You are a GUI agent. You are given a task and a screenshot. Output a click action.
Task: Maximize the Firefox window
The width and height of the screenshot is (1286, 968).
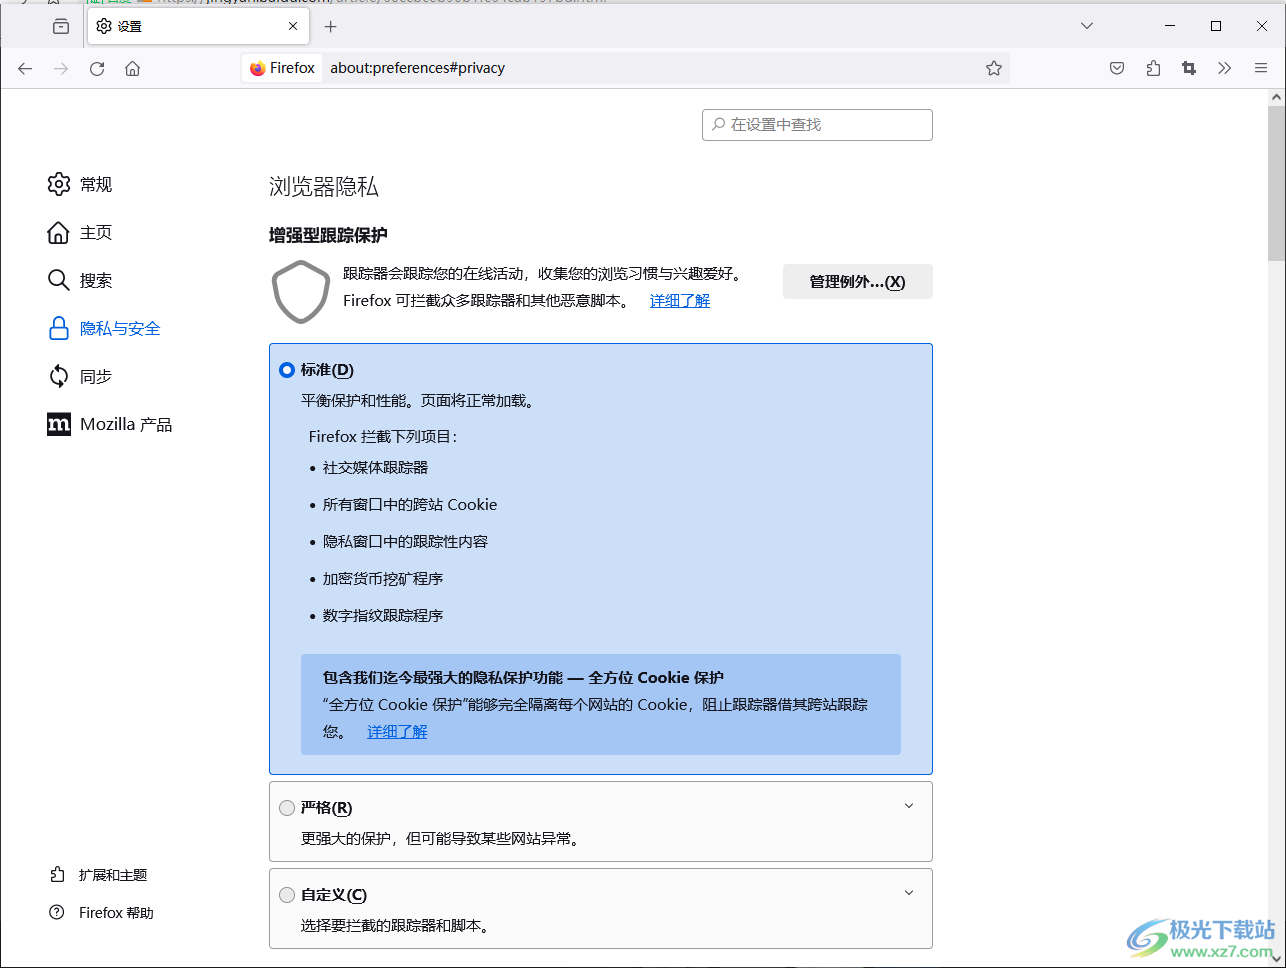coord(1216,26)
